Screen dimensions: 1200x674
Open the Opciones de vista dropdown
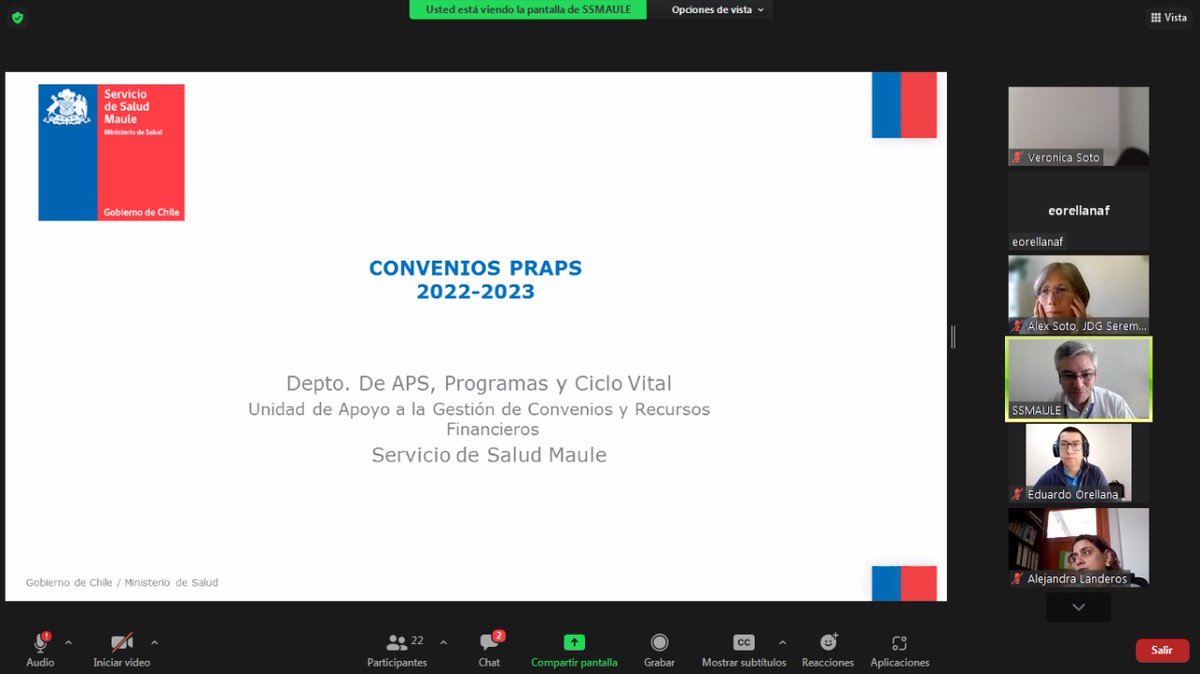coord(717,10)
